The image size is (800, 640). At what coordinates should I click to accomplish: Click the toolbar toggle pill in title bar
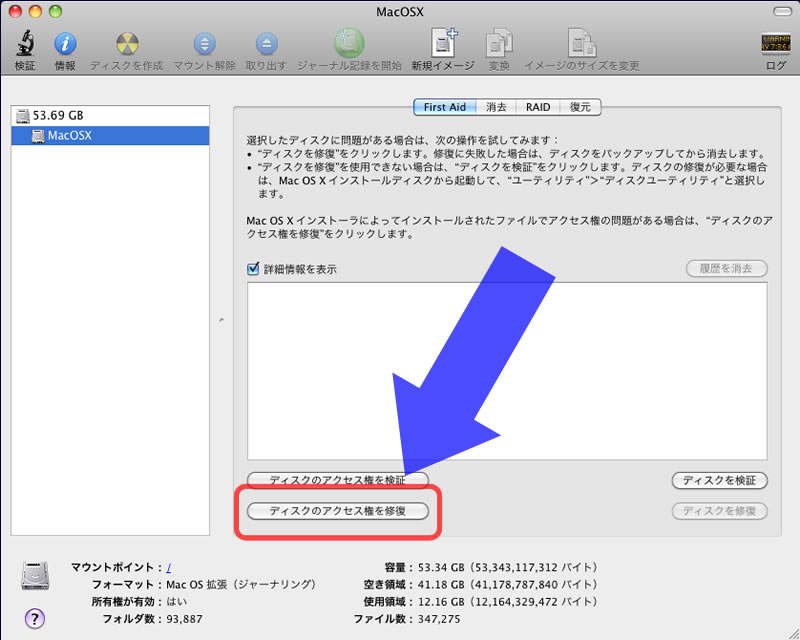[782, 11]
